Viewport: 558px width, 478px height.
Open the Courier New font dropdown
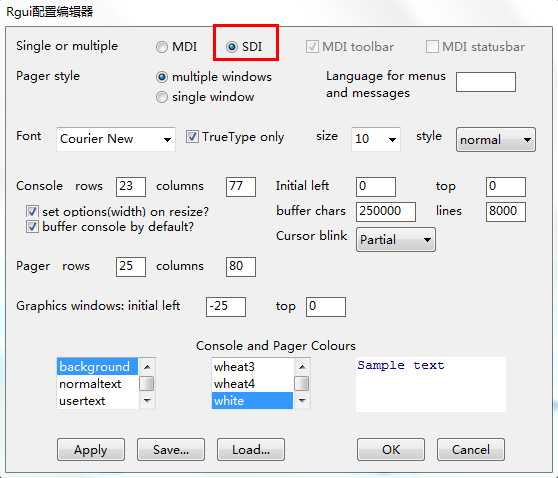click(116, 139)
